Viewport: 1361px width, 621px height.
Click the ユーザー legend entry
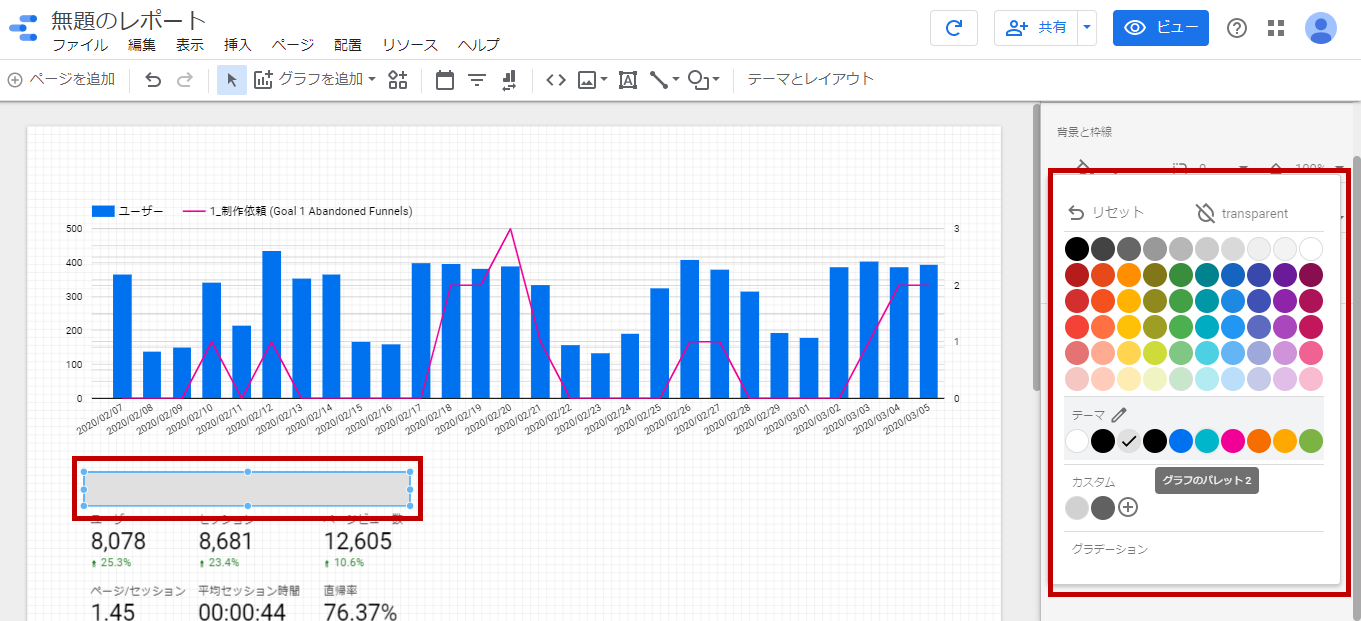[x=128, y=211]
